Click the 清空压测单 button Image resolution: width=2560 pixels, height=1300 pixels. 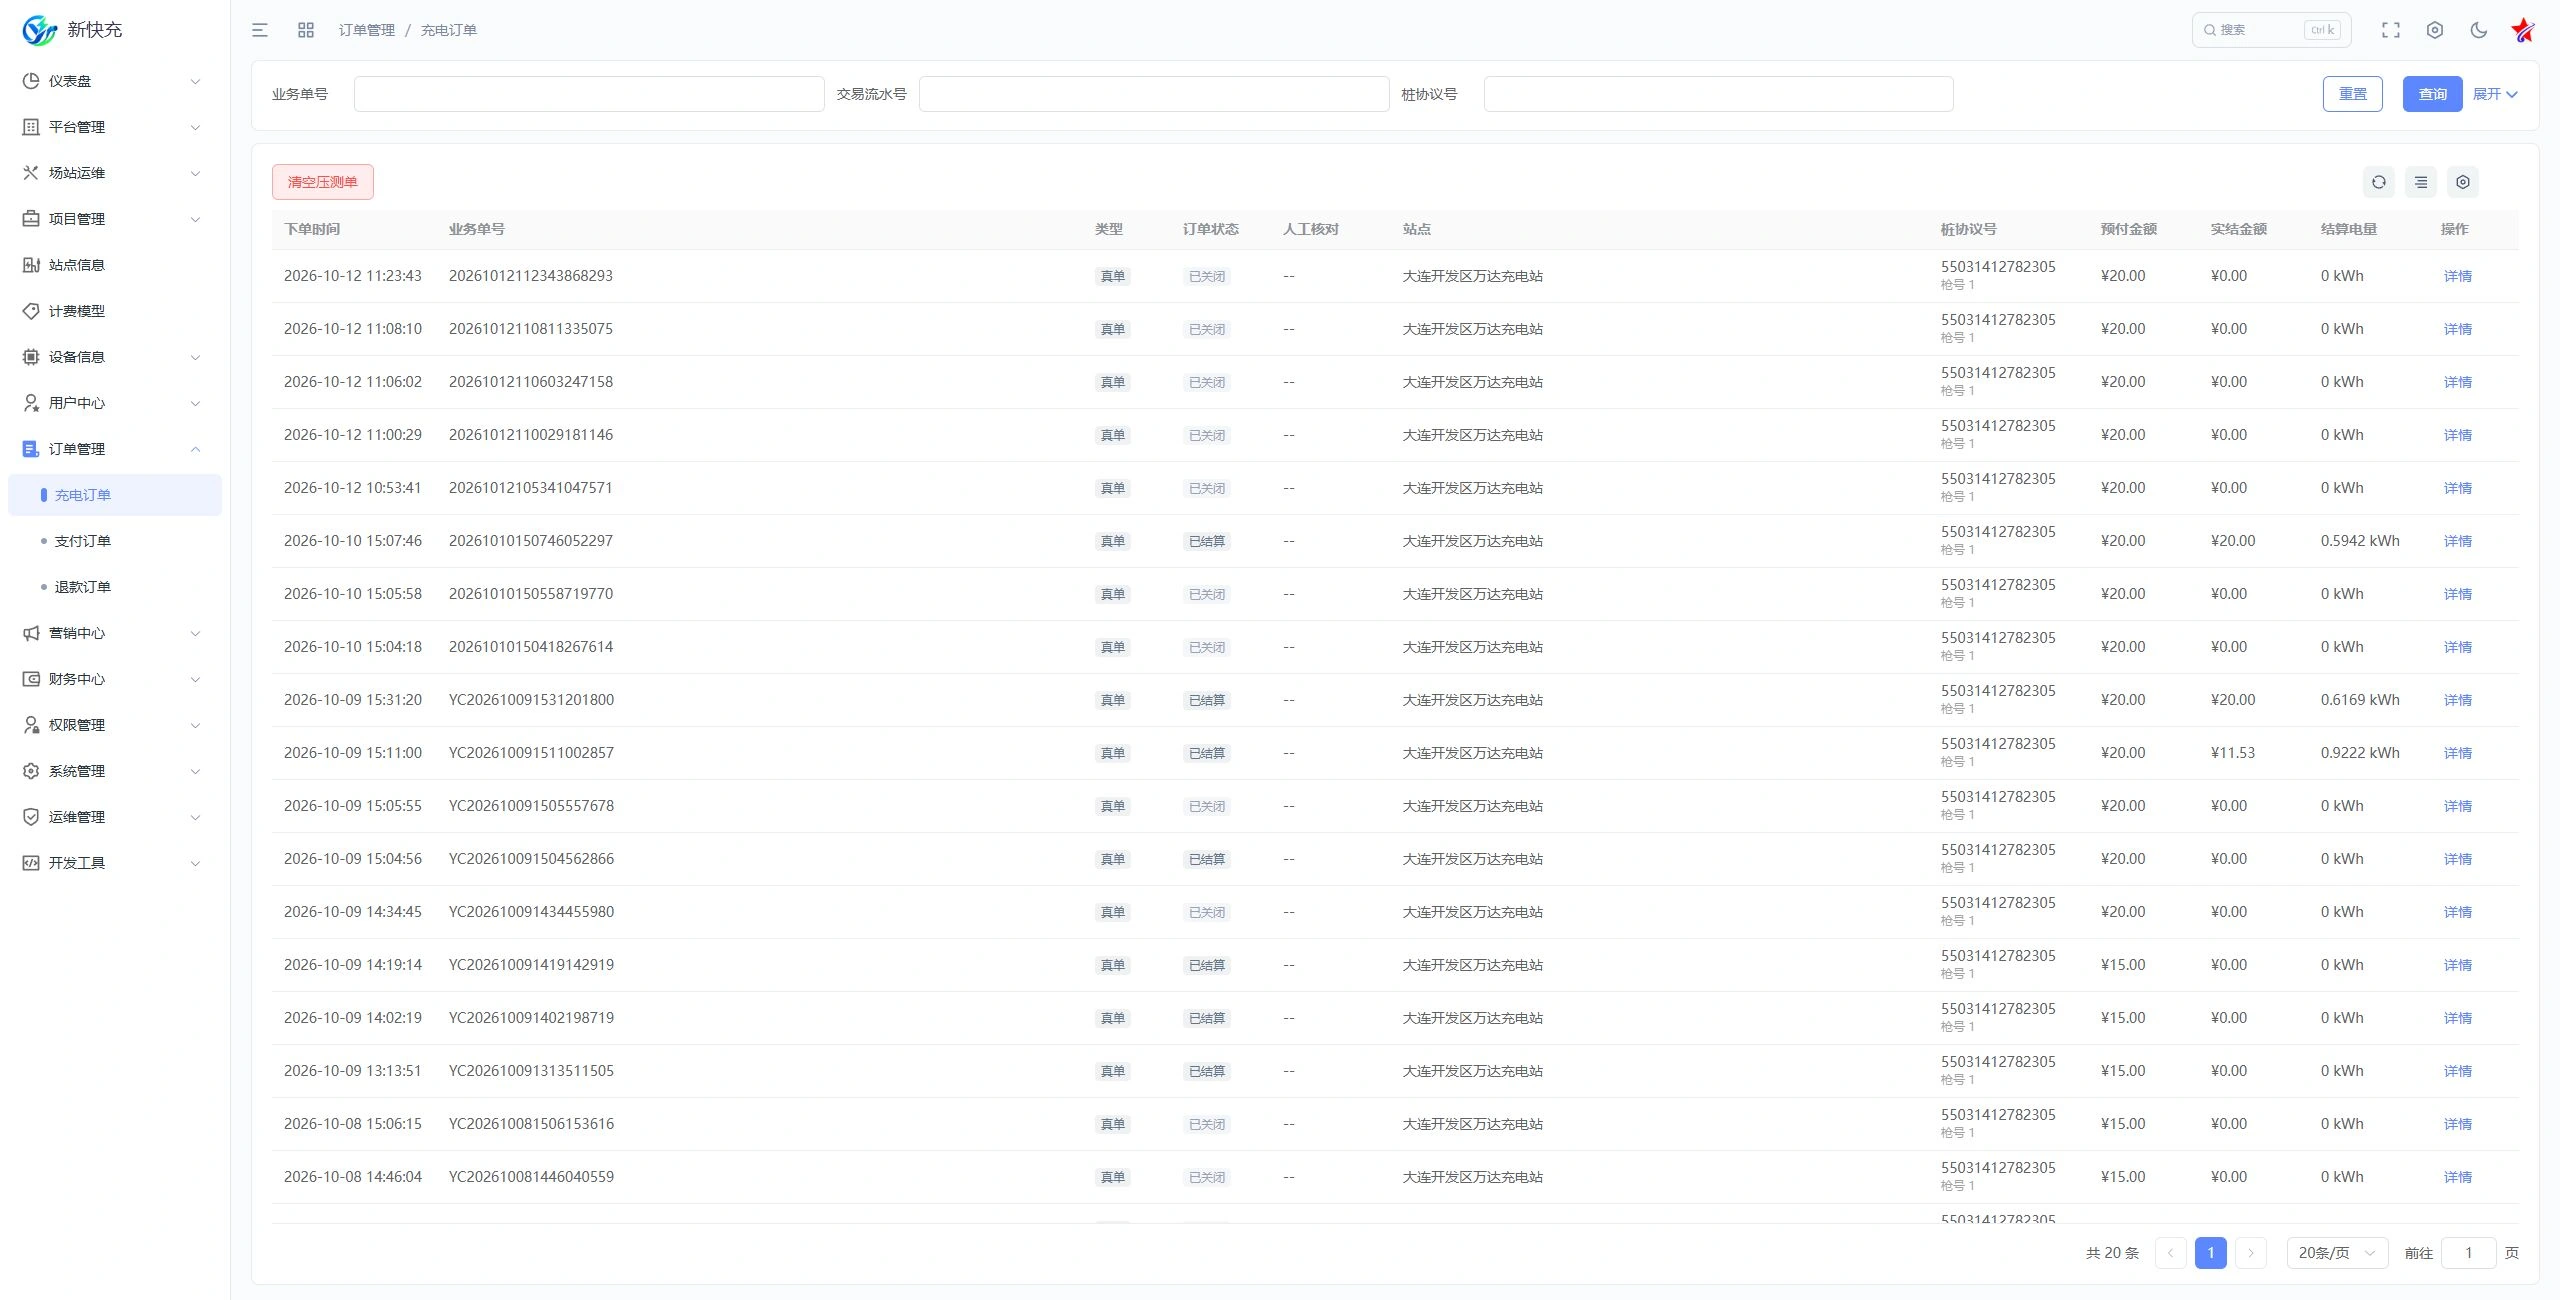point(322,182)
